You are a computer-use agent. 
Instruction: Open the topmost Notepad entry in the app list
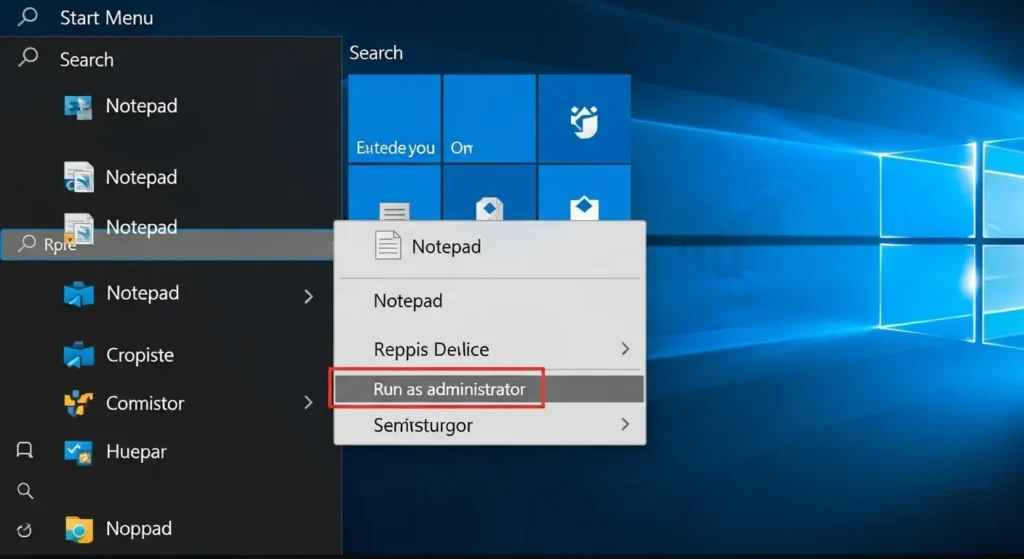coord(121,106)
